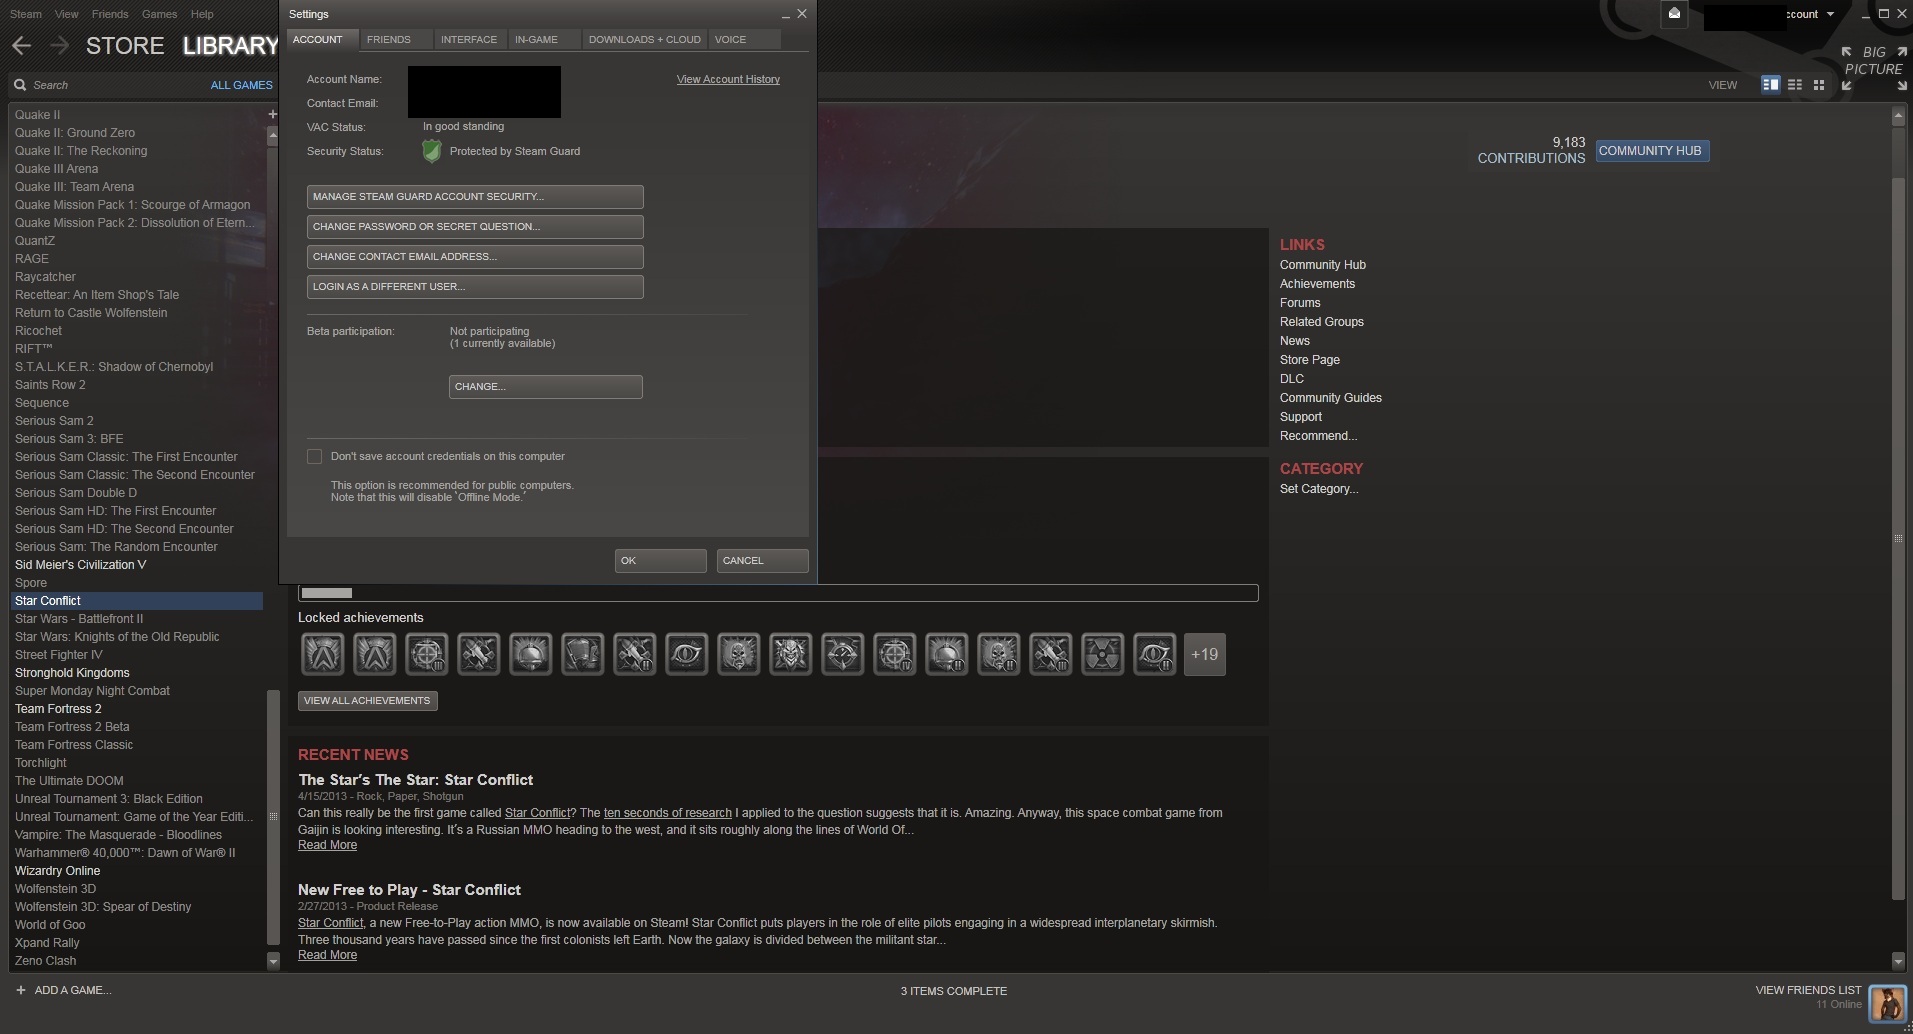Click Add a Game text
Viewport: 1913px width, 1034px height.
(73, 990)
